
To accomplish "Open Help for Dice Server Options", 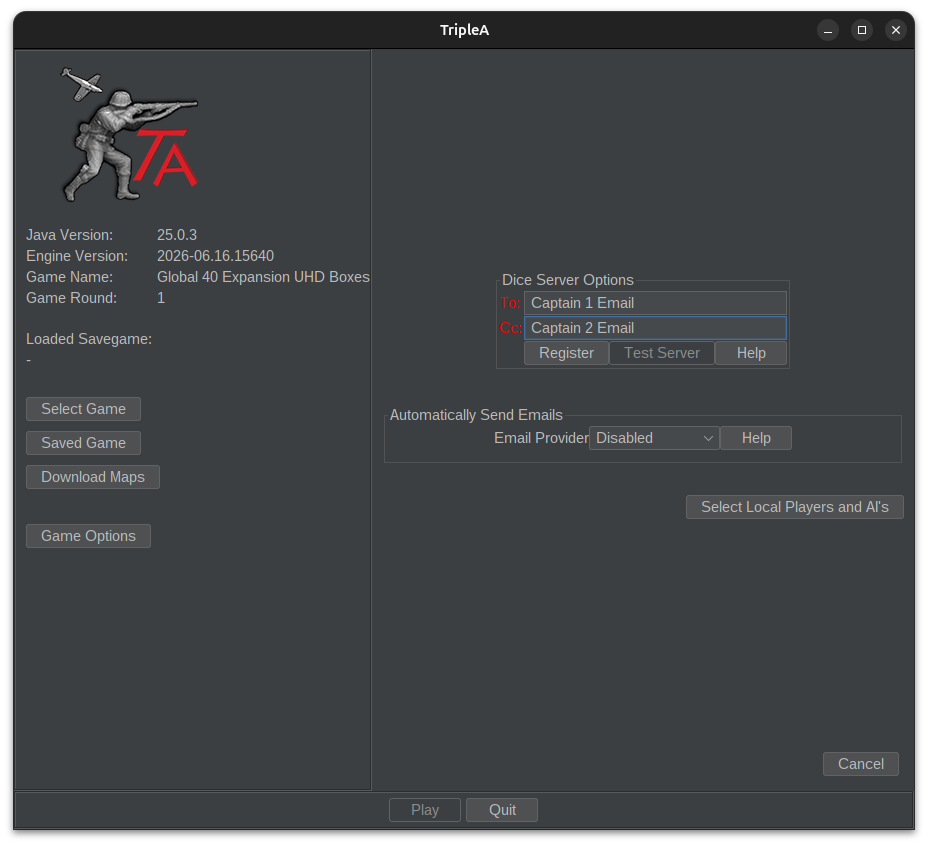I will point(751,353).
